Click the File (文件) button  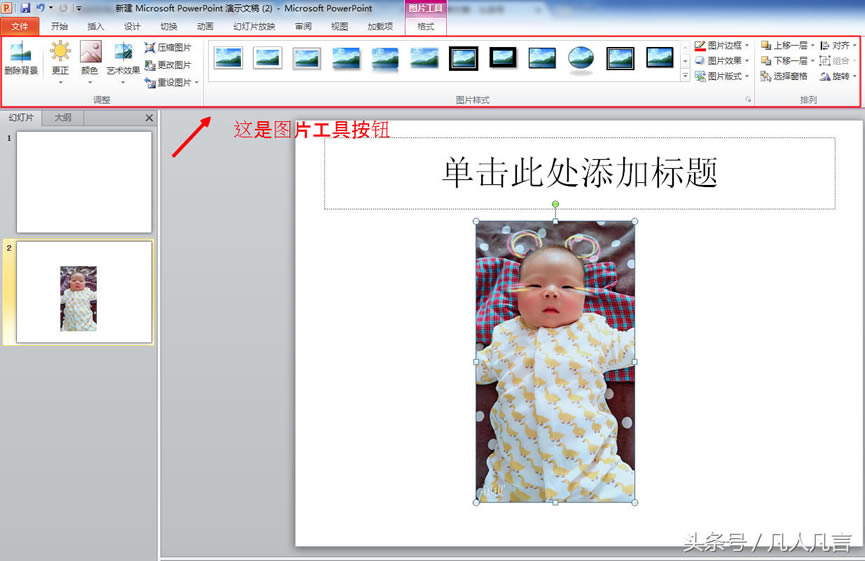20,26
